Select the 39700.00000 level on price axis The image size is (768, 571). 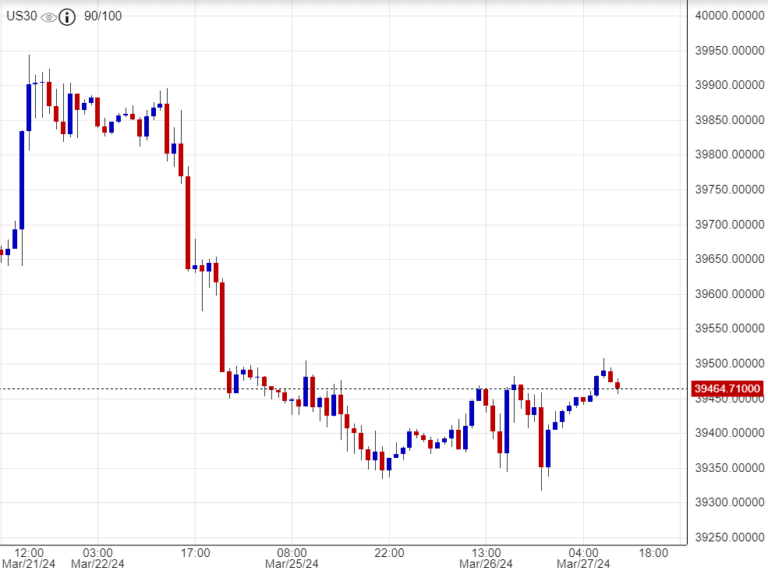click(729, 224)
